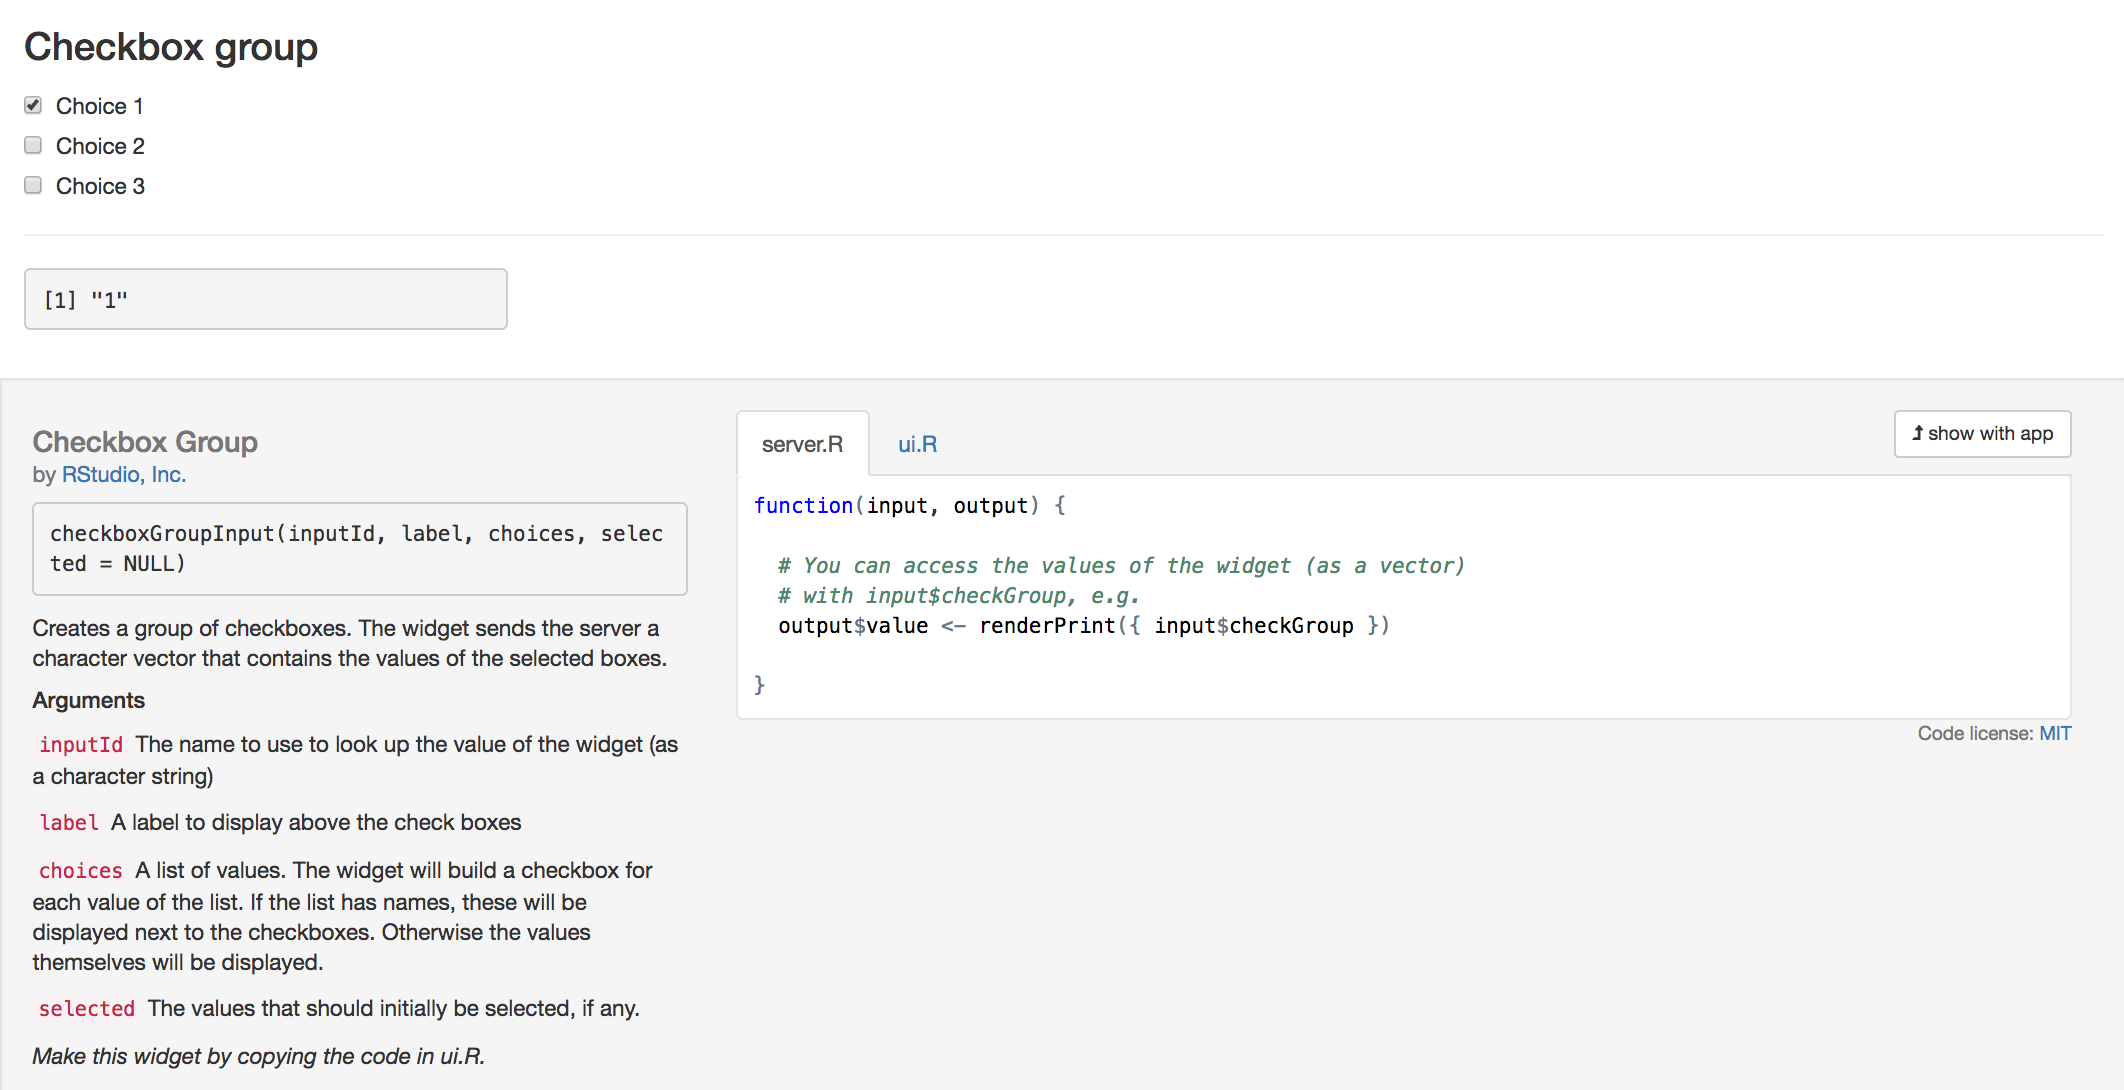
Task: Check the Choice 2 checkbox
Action: click(x=33, y=146)
